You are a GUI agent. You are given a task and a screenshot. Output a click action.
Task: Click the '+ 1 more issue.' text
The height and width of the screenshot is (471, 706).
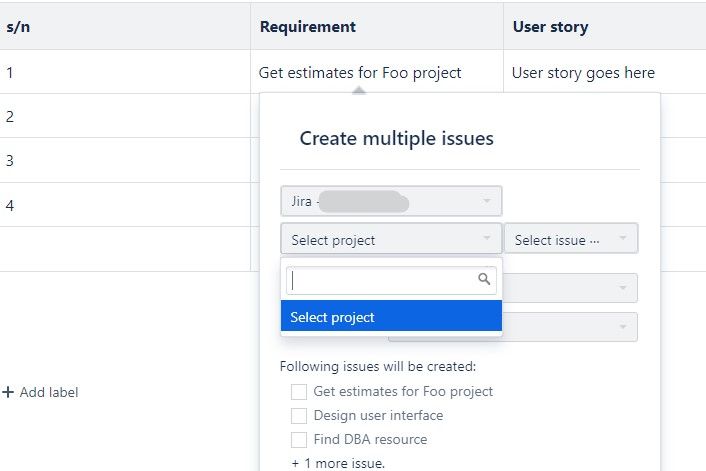(x=338, y=463)
